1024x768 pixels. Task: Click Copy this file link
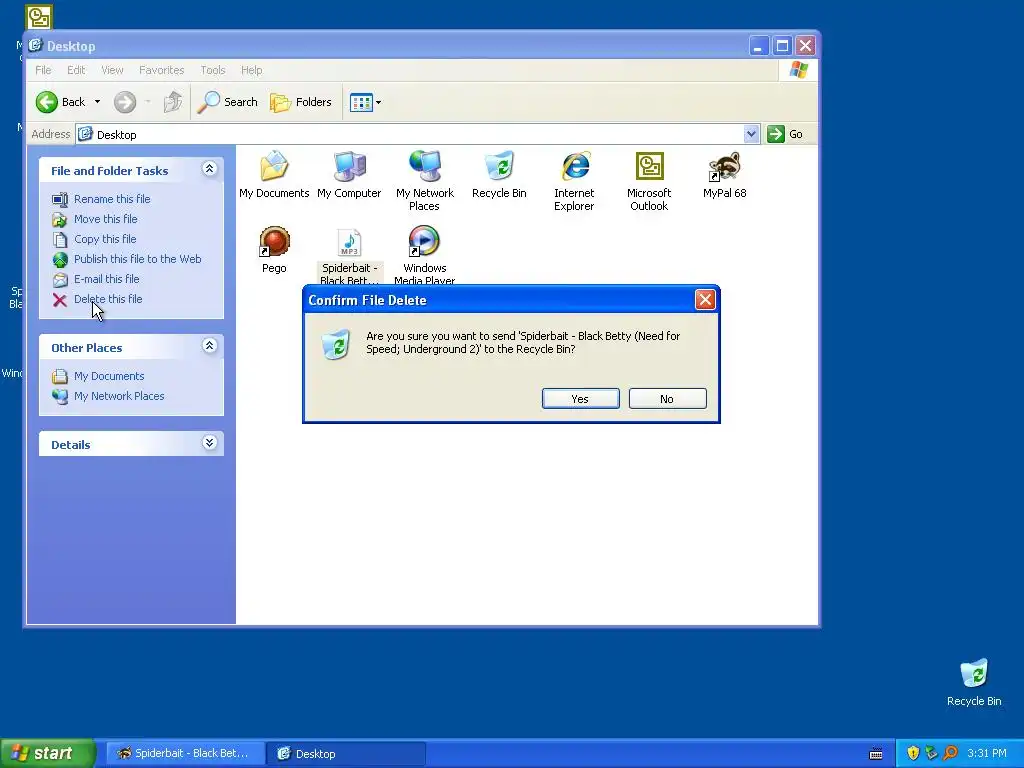click(104, 239)
